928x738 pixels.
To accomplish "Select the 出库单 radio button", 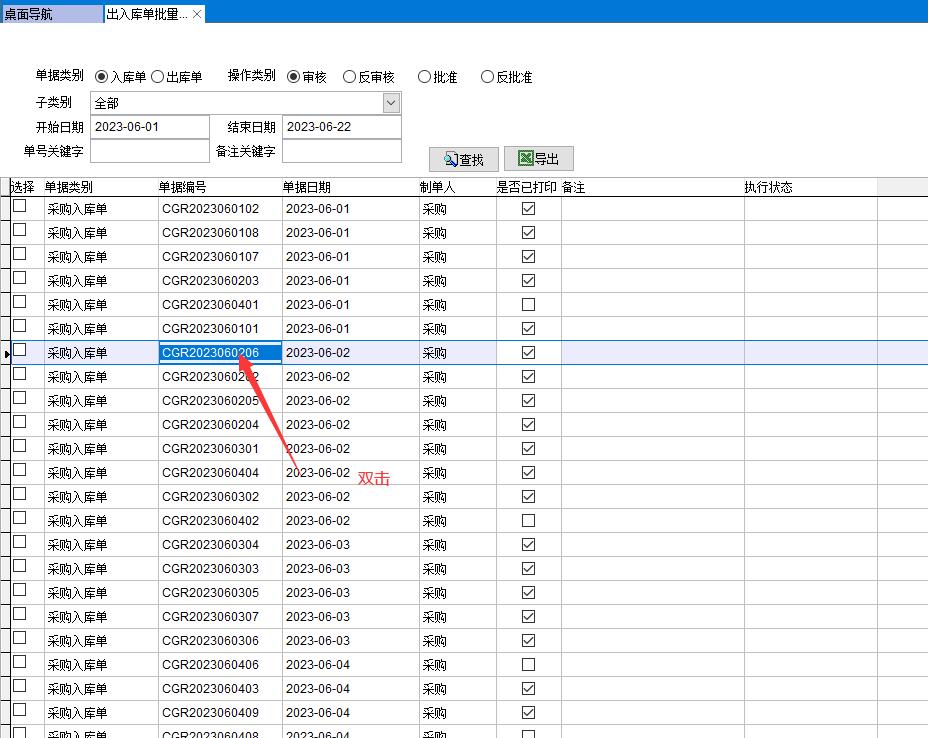I will (x=158, y=77).
